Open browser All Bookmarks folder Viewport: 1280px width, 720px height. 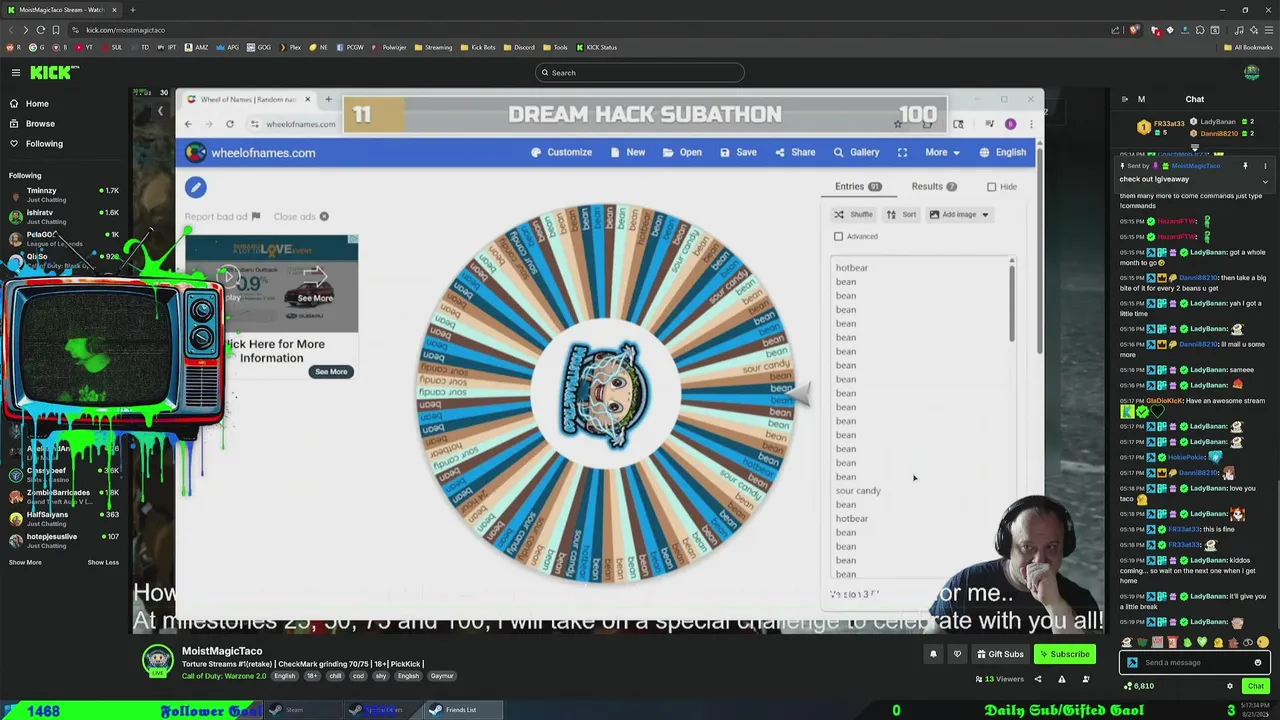[1249, 47]
